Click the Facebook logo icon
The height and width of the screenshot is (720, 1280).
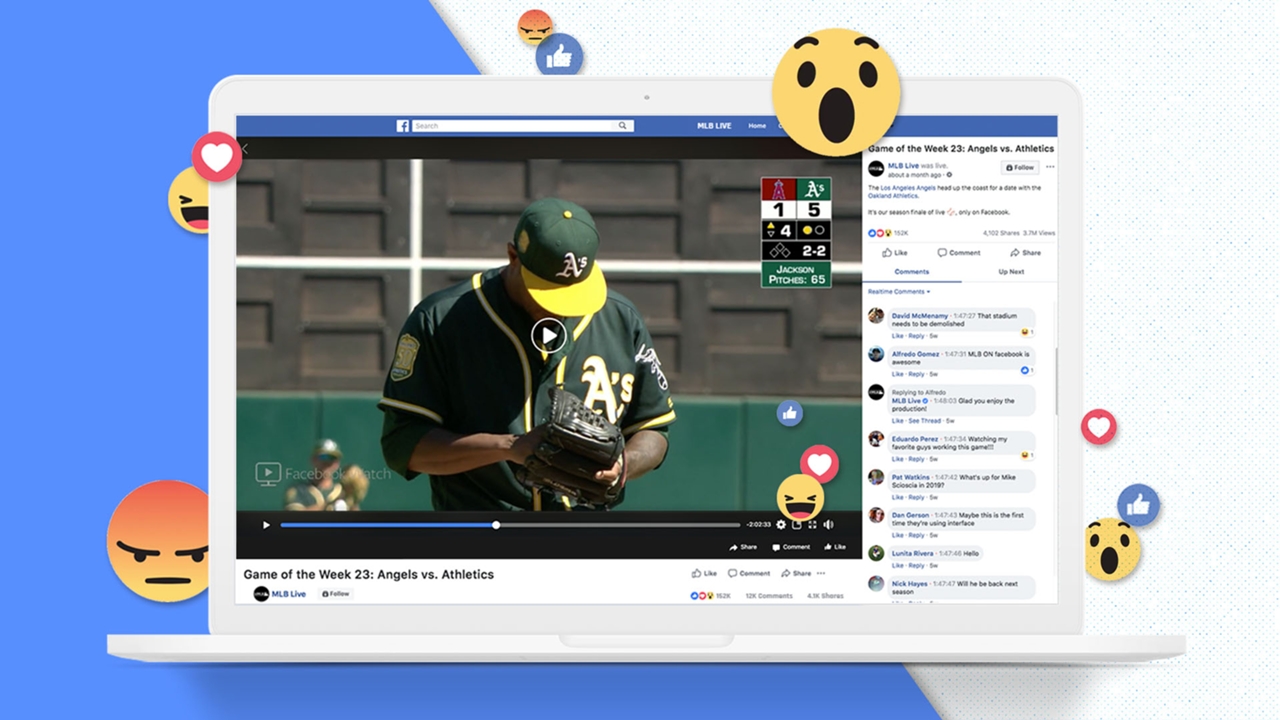tap(403, 126)
